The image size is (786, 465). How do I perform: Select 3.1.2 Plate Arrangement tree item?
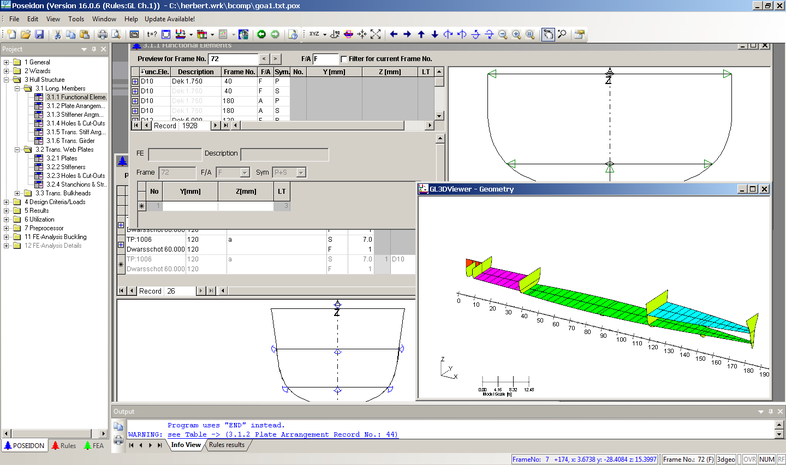[75, 105]
